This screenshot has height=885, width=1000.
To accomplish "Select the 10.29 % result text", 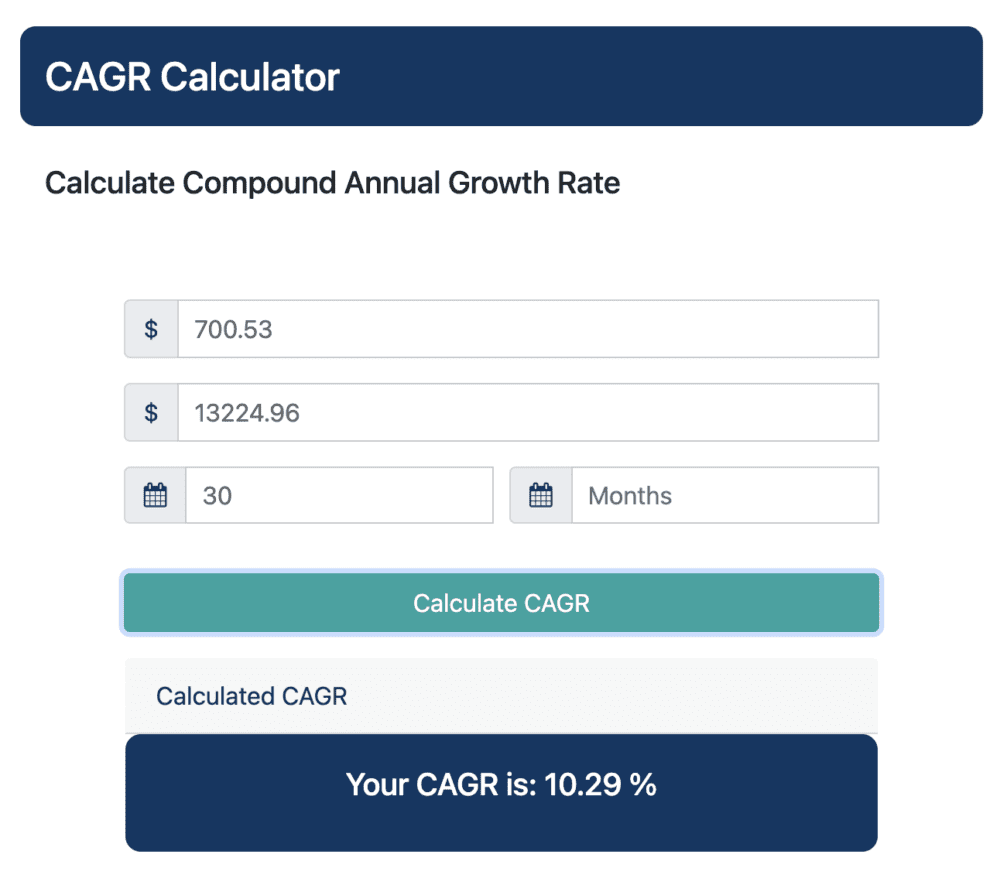I will (500, 786).
